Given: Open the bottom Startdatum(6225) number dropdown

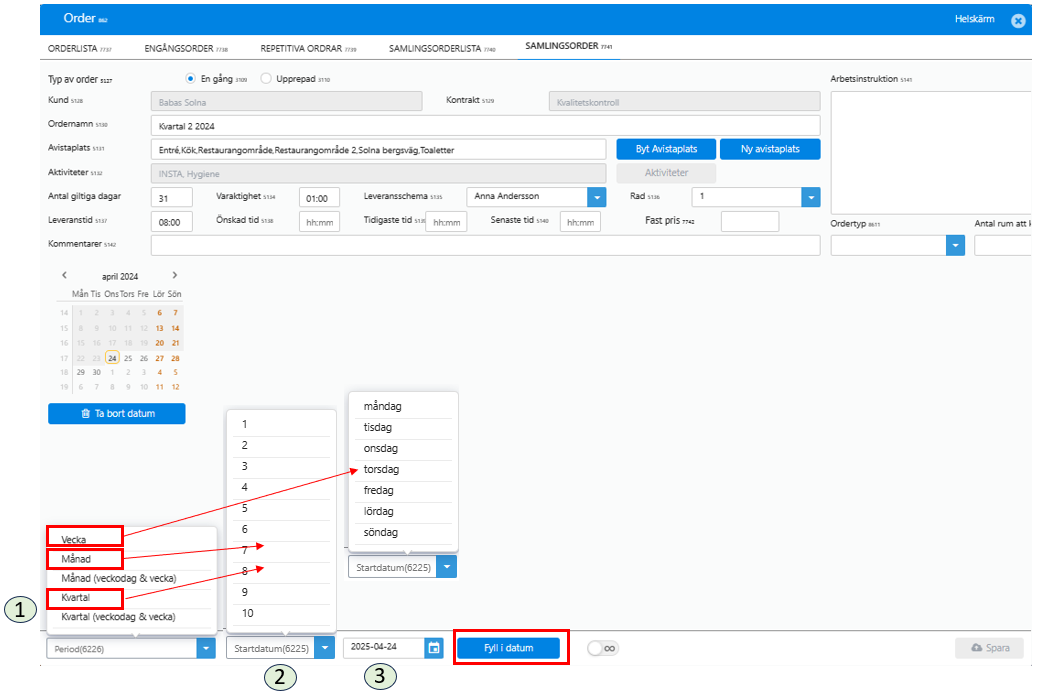Looking at the screenshot, I should coord(324,648).
